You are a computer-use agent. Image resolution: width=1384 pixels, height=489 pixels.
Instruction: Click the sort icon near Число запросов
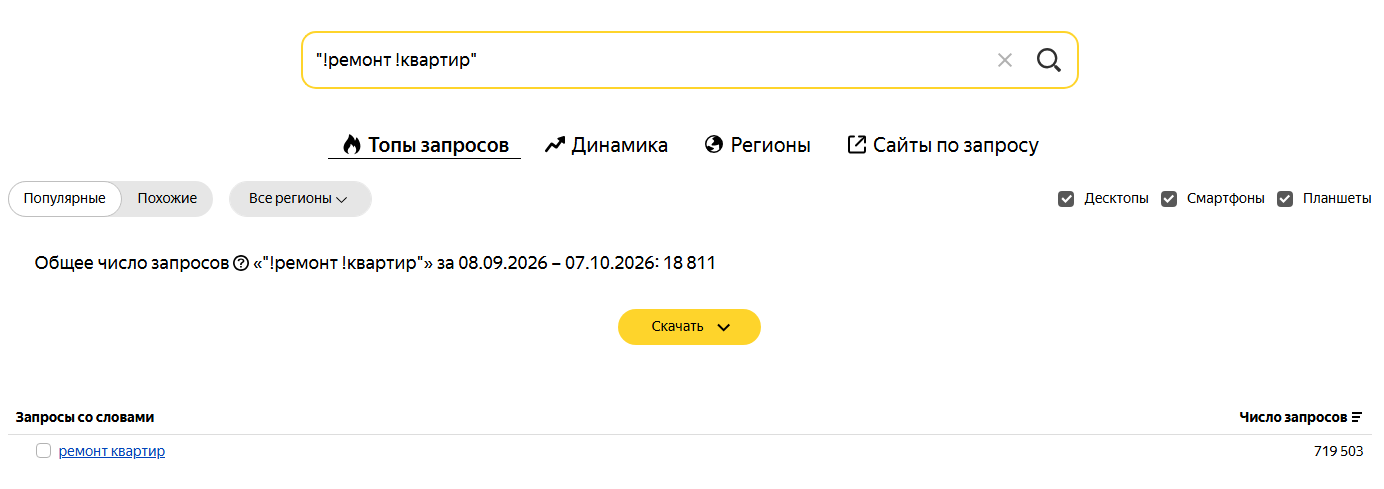[x=1357, y=417]
